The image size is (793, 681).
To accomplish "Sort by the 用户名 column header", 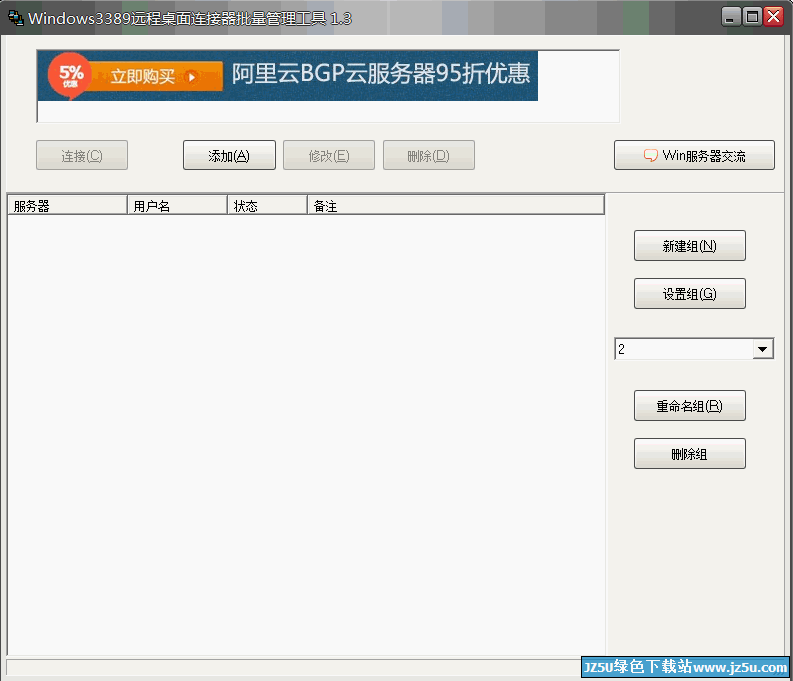I will [177, 205].
